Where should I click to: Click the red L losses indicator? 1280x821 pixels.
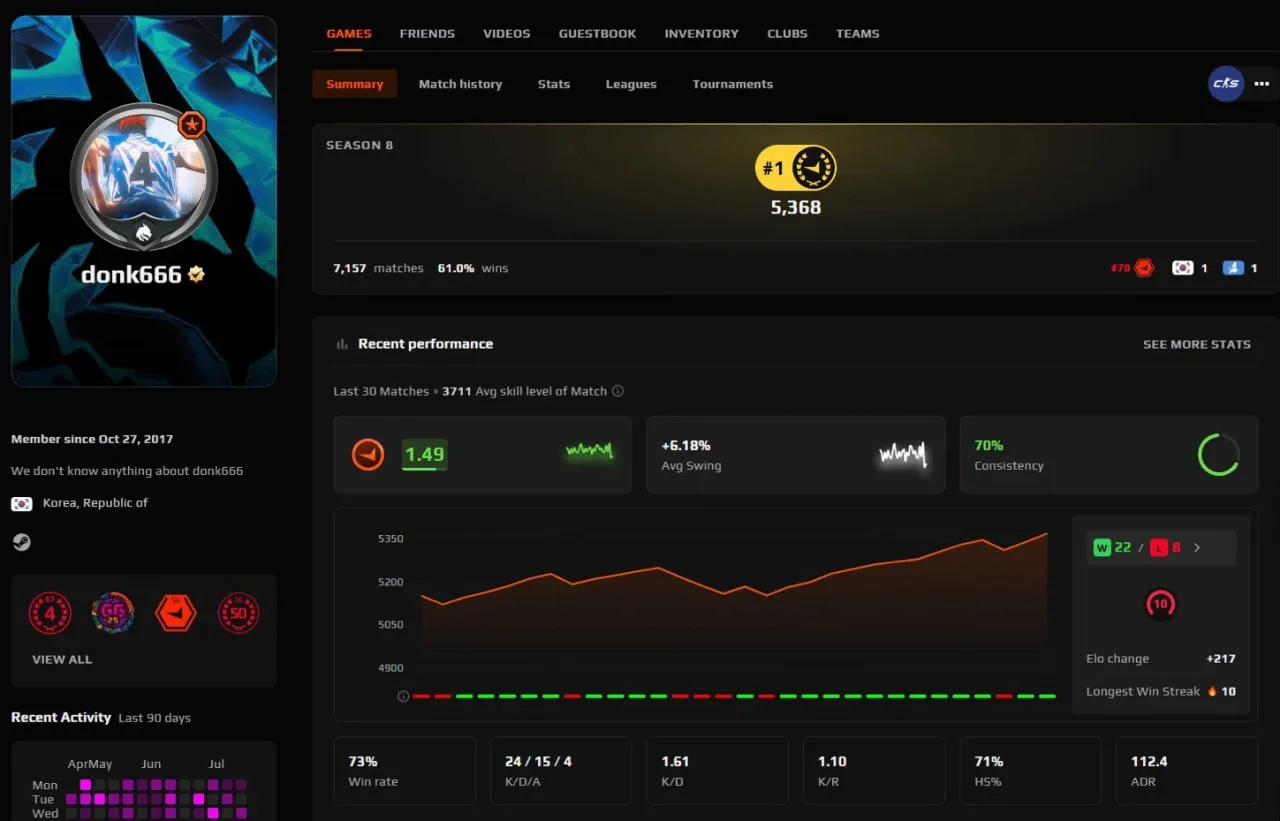click(x=1158, y=548)
